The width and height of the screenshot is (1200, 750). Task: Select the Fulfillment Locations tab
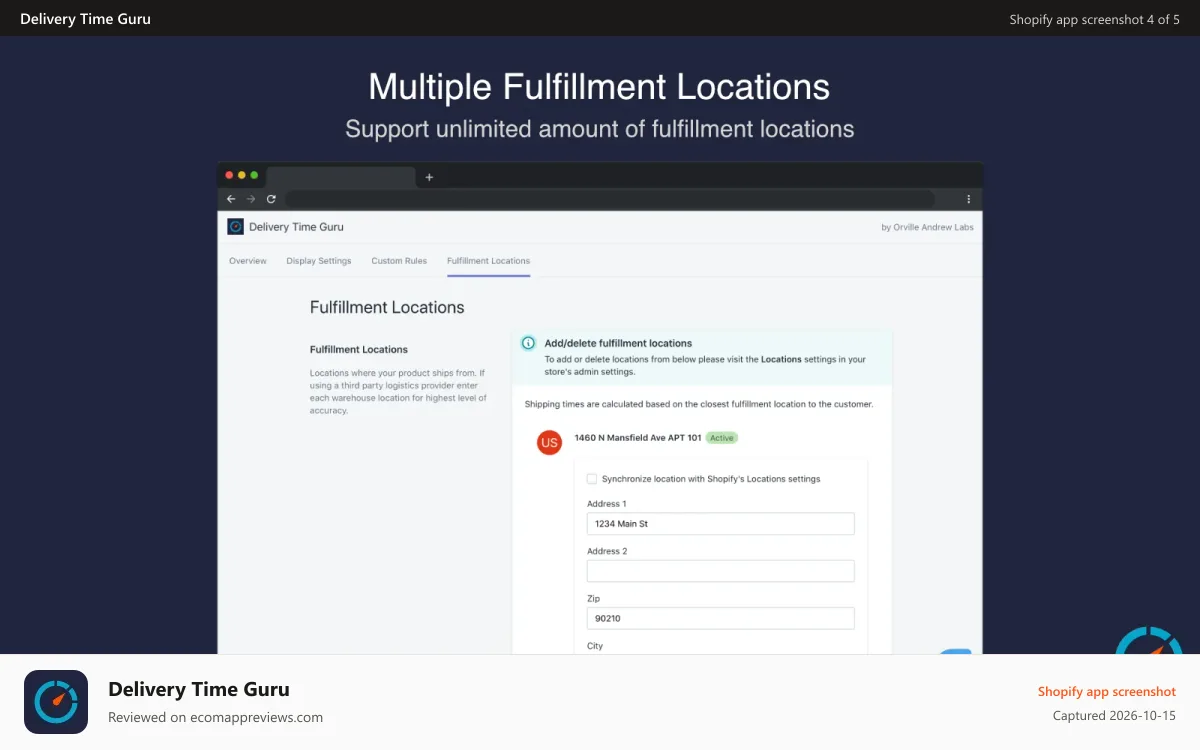click(x=488, y=261)
